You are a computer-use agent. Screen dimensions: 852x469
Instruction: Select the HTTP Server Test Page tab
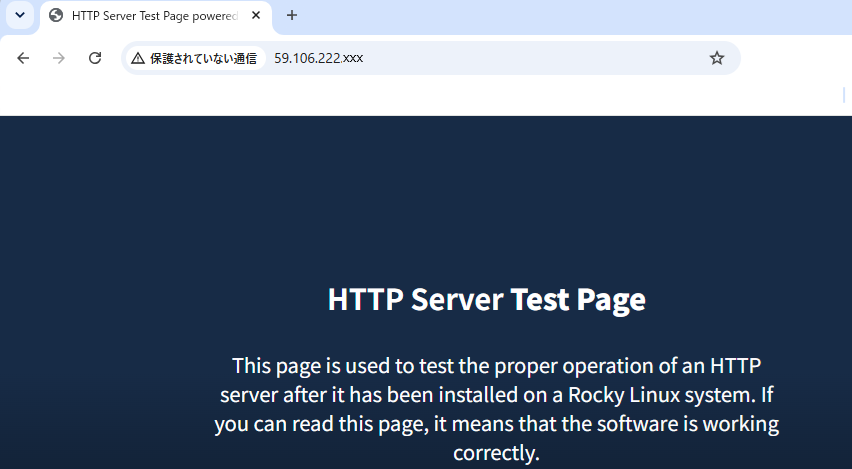coord(156,16)
